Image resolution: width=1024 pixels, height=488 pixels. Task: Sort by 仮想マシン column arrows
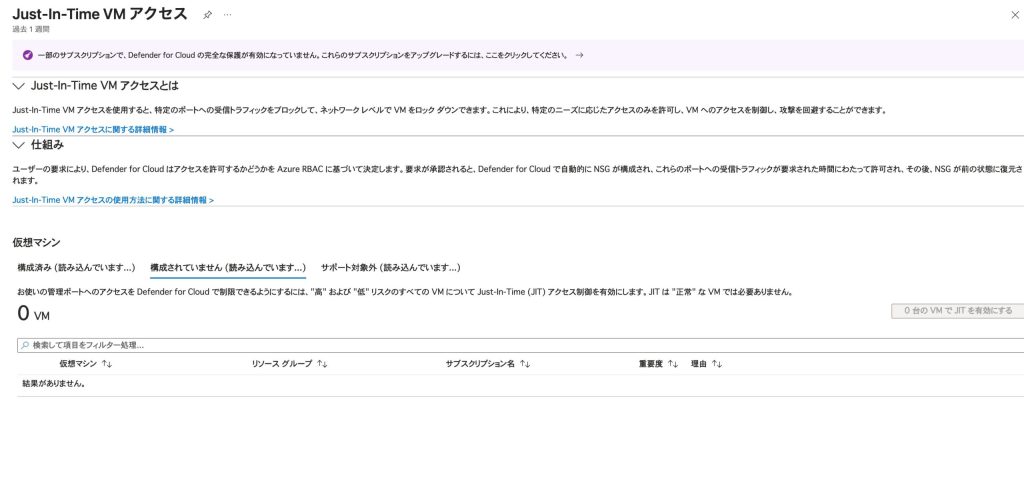coord(107,364)
